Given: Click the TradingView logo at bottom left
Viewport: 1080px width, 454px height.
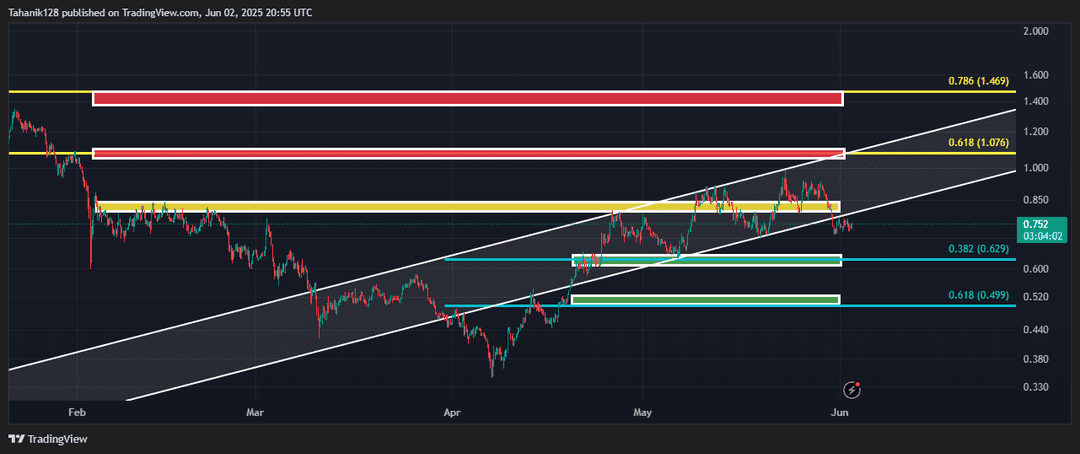Looking at the screenshot, I should (x=48, y=439).
